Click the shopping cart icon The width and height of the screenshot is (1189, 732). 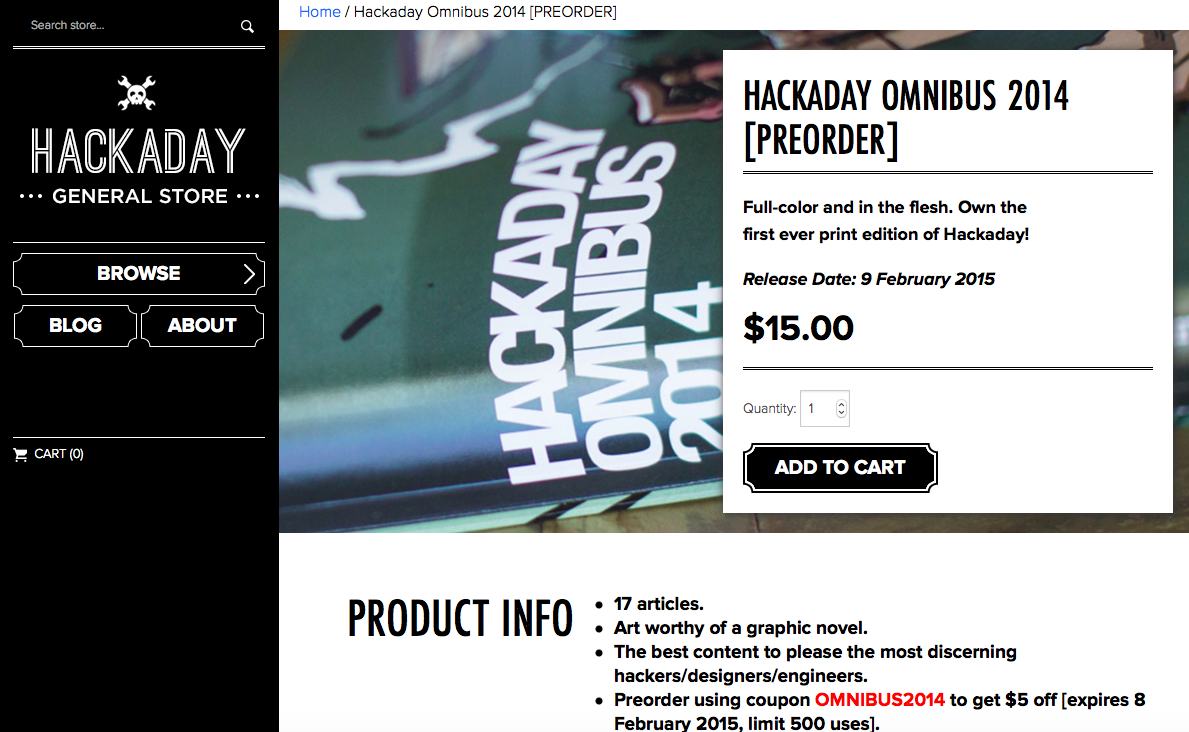coord(20,454)
